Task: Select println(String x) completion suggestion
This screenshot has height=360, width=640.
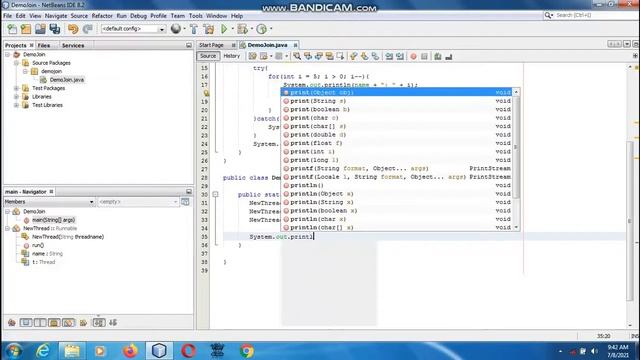Action: pos(397,202)
